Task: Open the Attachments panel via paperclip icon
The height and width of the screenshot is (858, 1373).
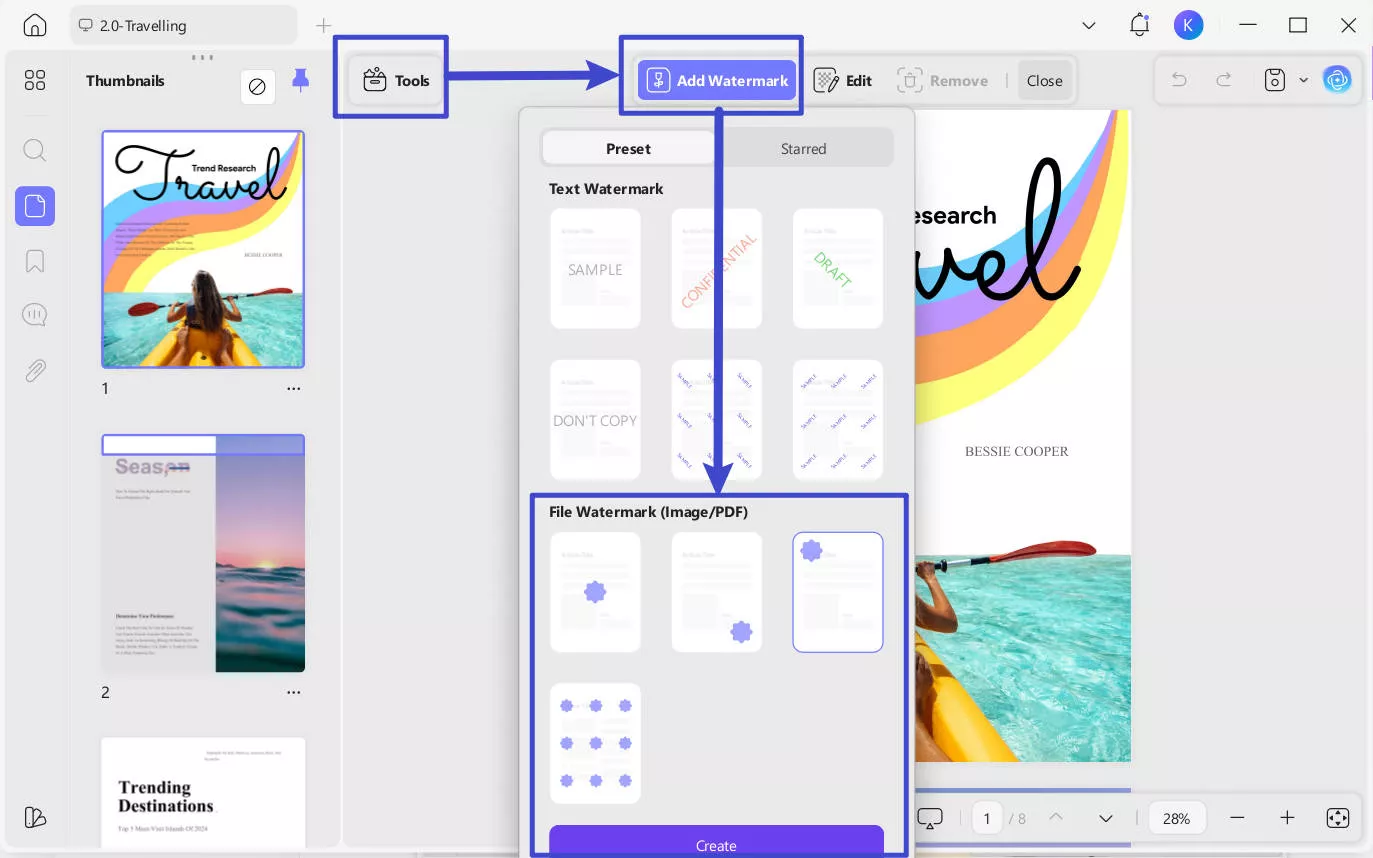Action: click(x=34, y=370)
